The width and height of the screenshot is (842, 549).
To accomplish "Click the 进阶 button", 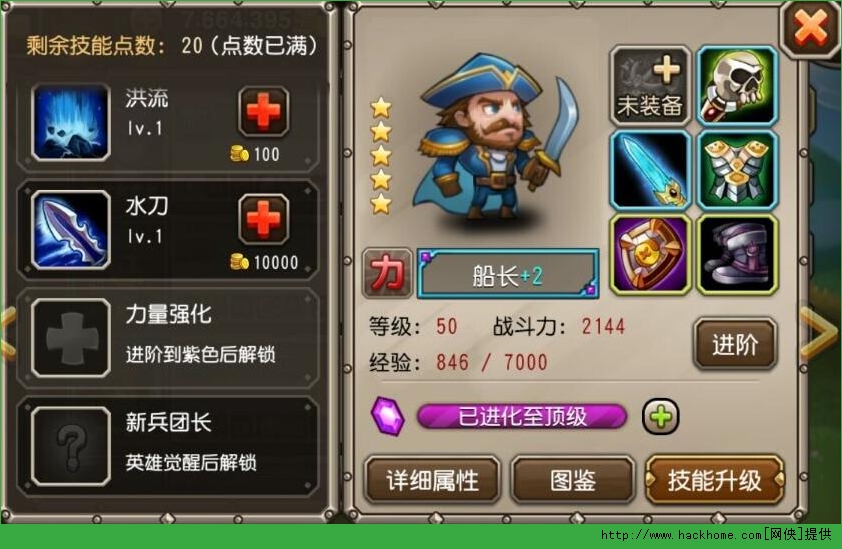I will pos(735,344).
